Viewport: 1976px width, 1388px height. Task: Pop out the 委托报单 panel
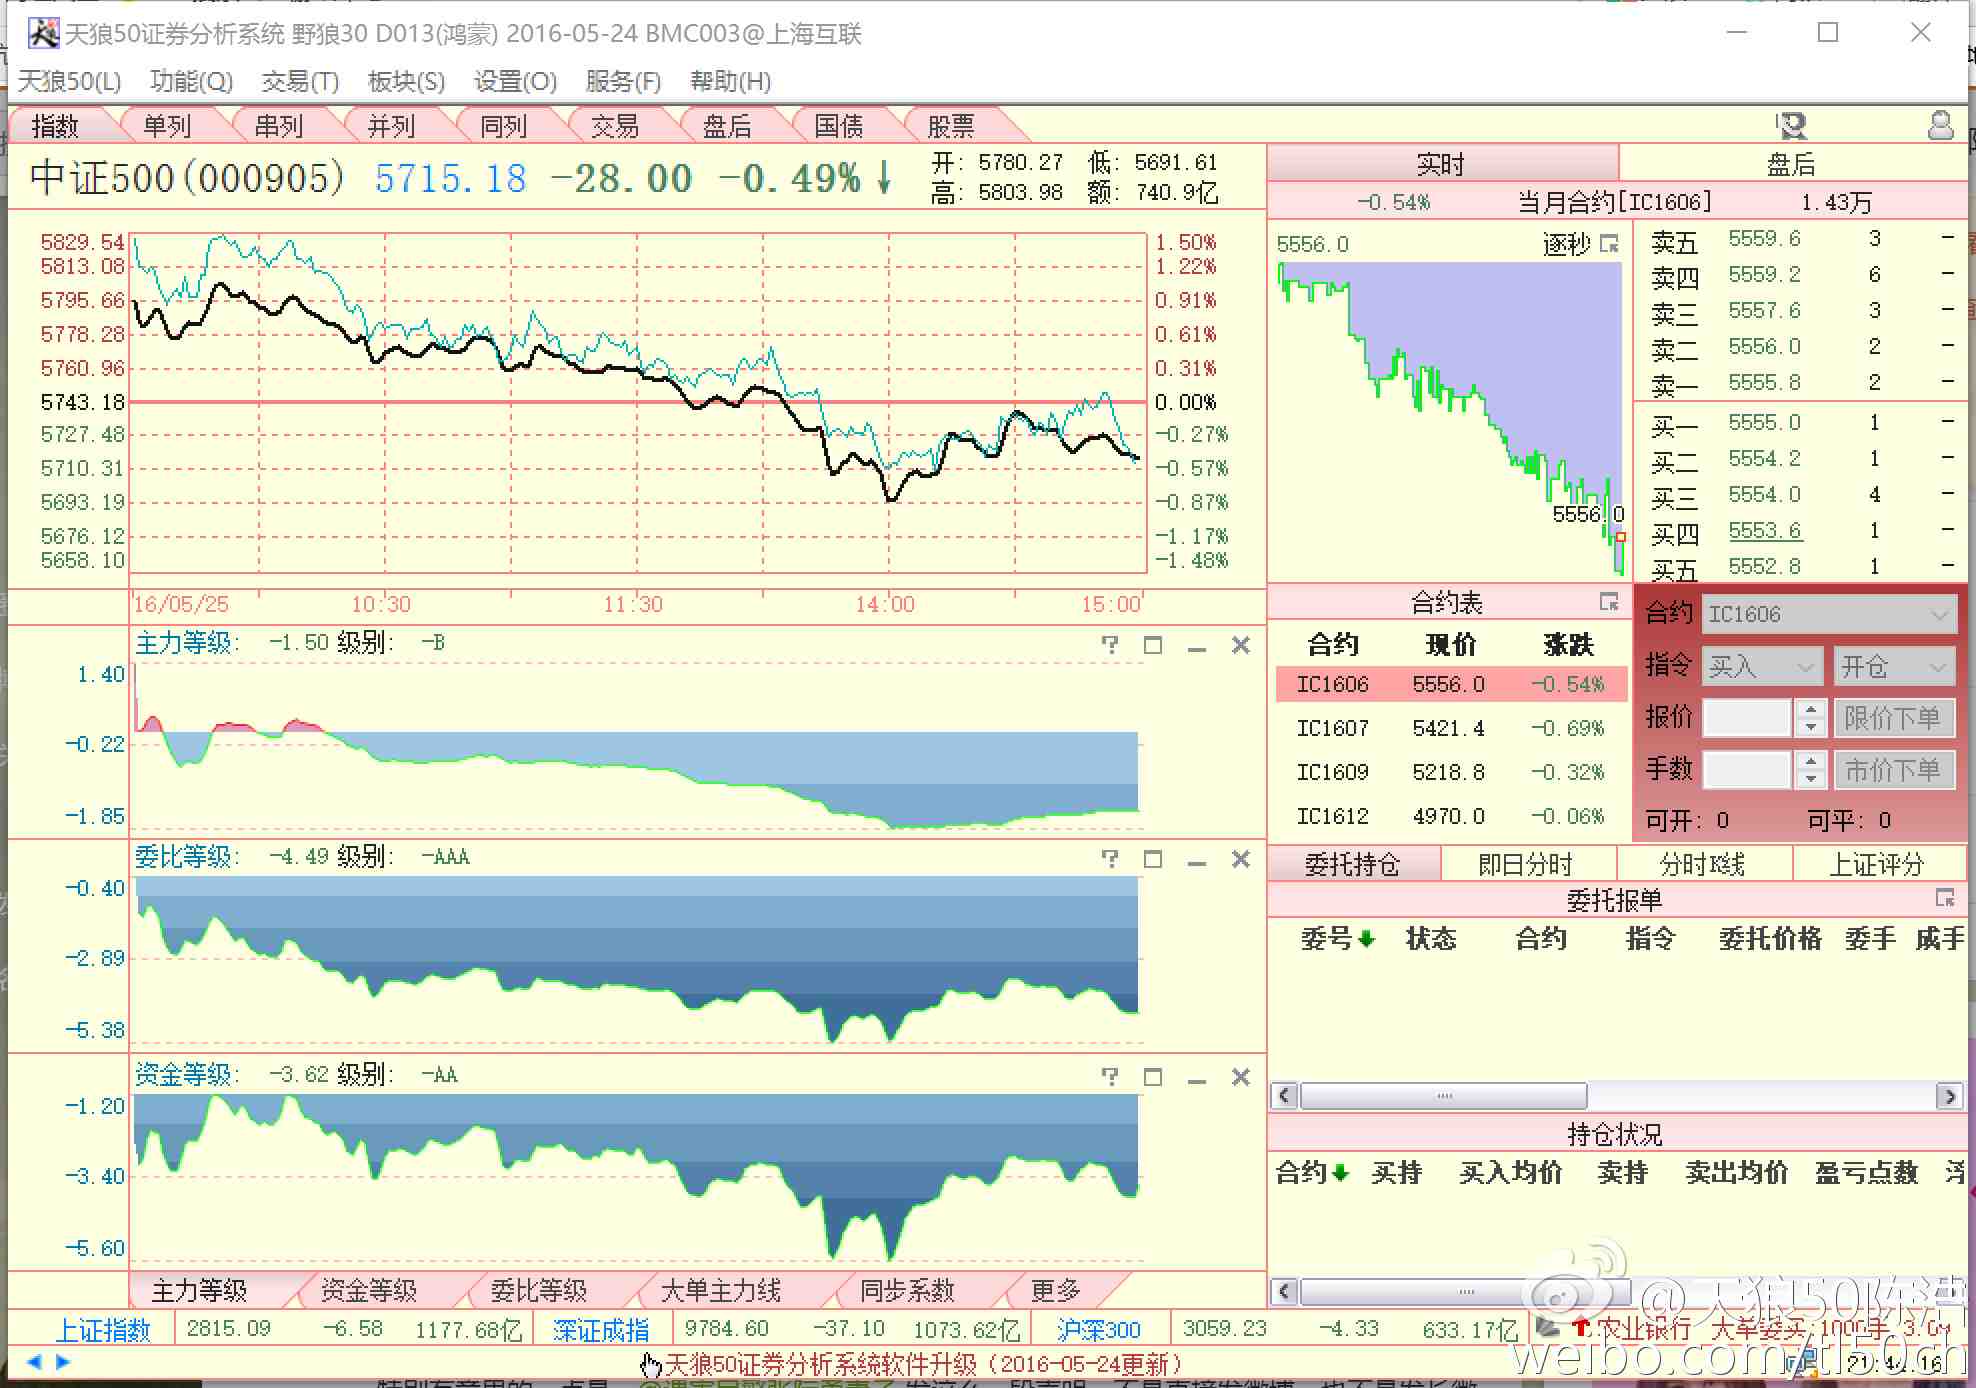pyautogui.click(x=1945, y=898)
